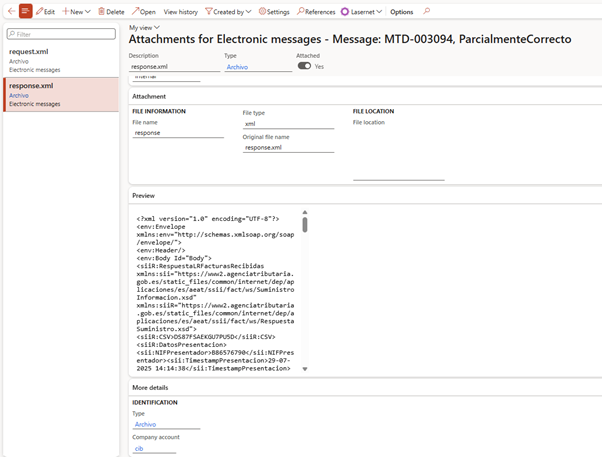Click View history
Screen dimensions: 602x457
180,12
